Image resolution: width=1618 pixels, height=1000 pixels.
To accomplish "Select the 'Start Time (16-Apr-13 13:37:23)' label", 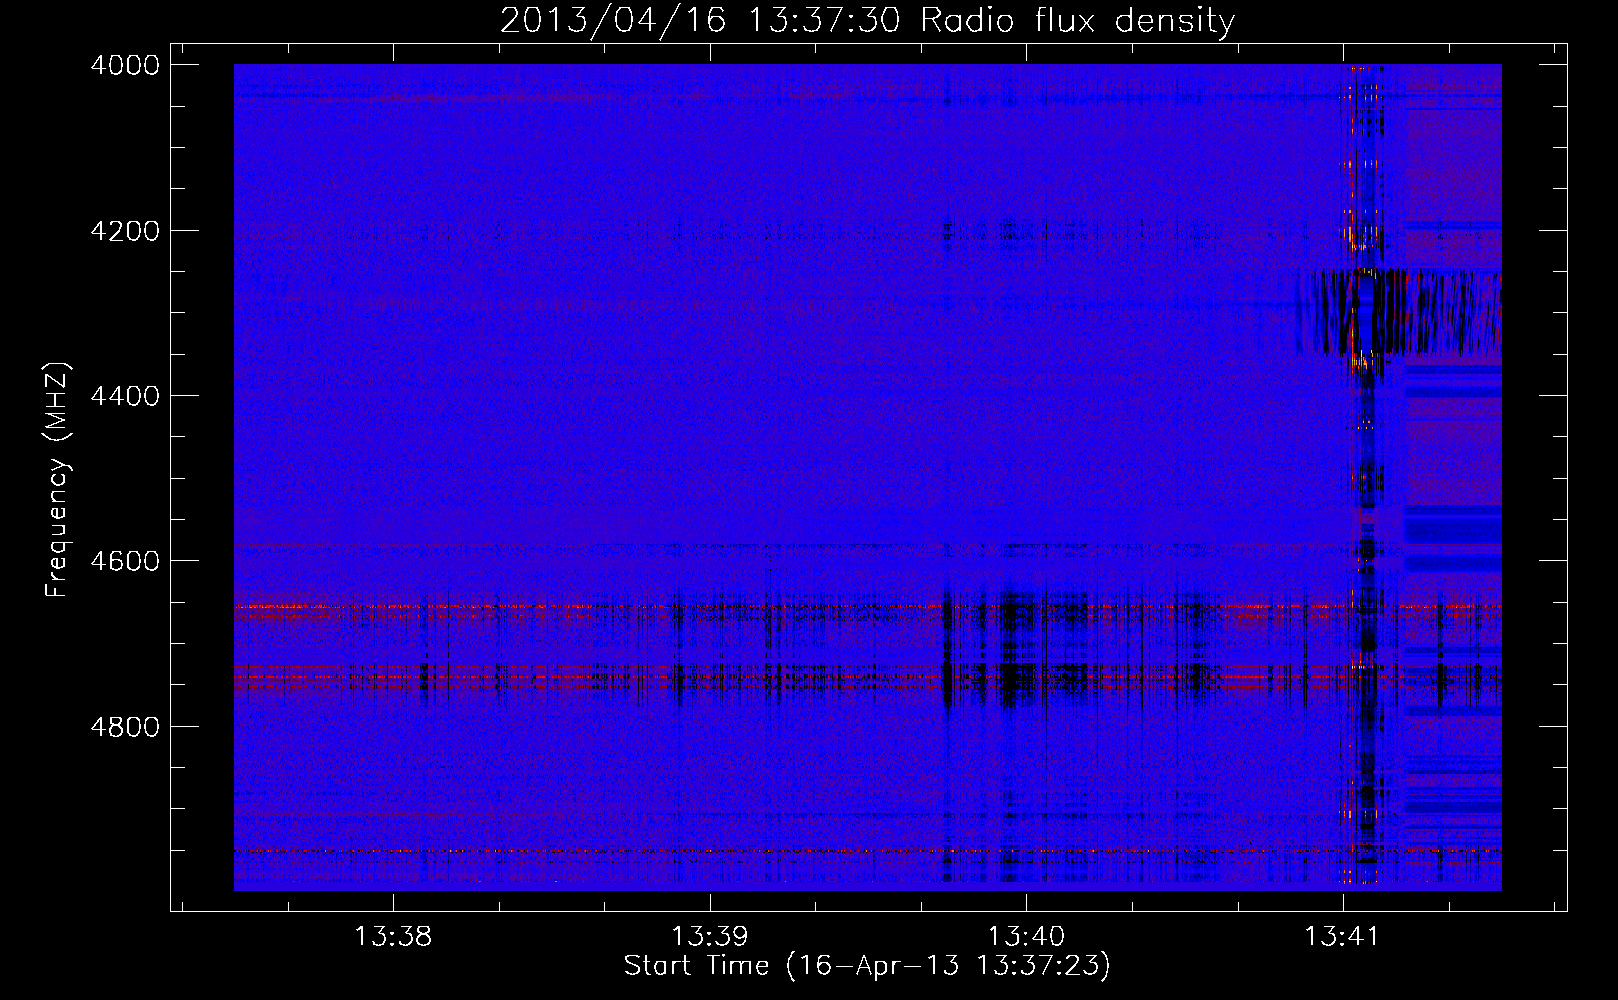I will tap(867, 966).
